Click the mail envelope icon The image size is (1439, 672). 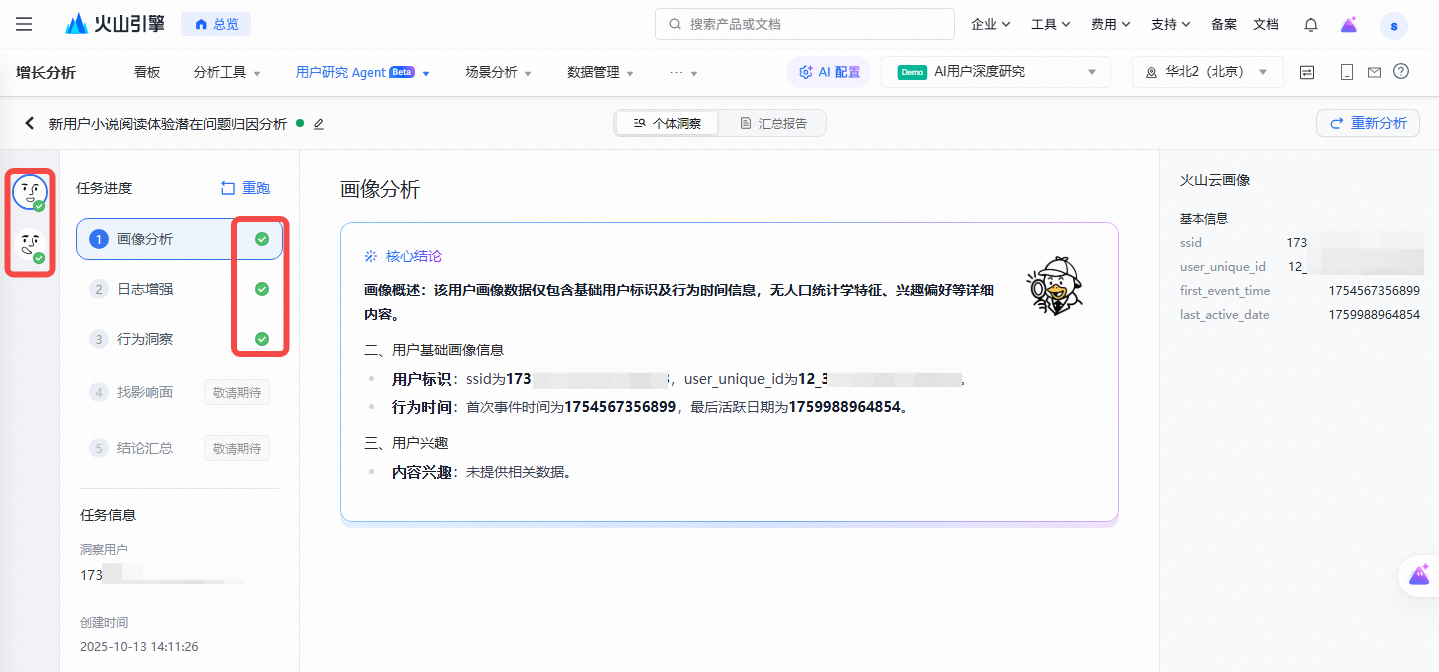(x=1374, y=72)
